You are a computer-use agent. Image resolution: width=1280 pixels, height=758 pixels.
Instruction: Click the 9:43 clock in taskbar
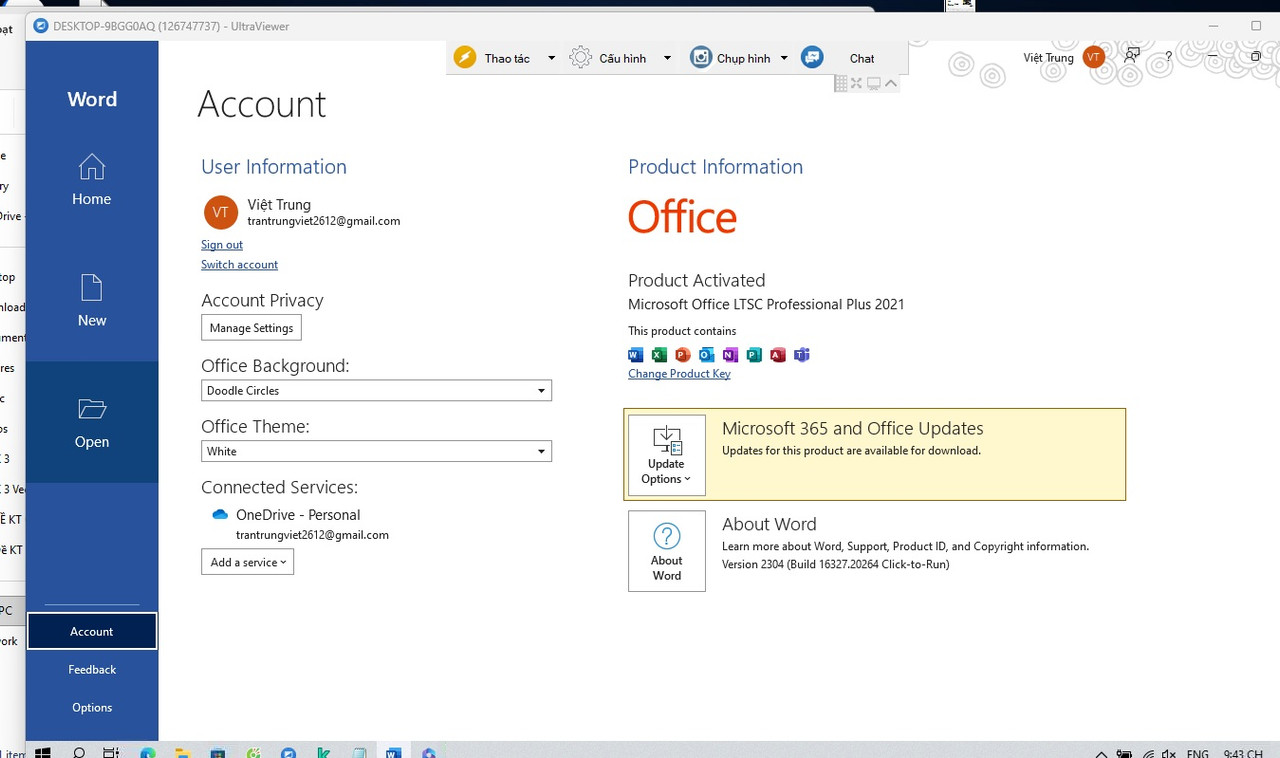point(1244,754)
